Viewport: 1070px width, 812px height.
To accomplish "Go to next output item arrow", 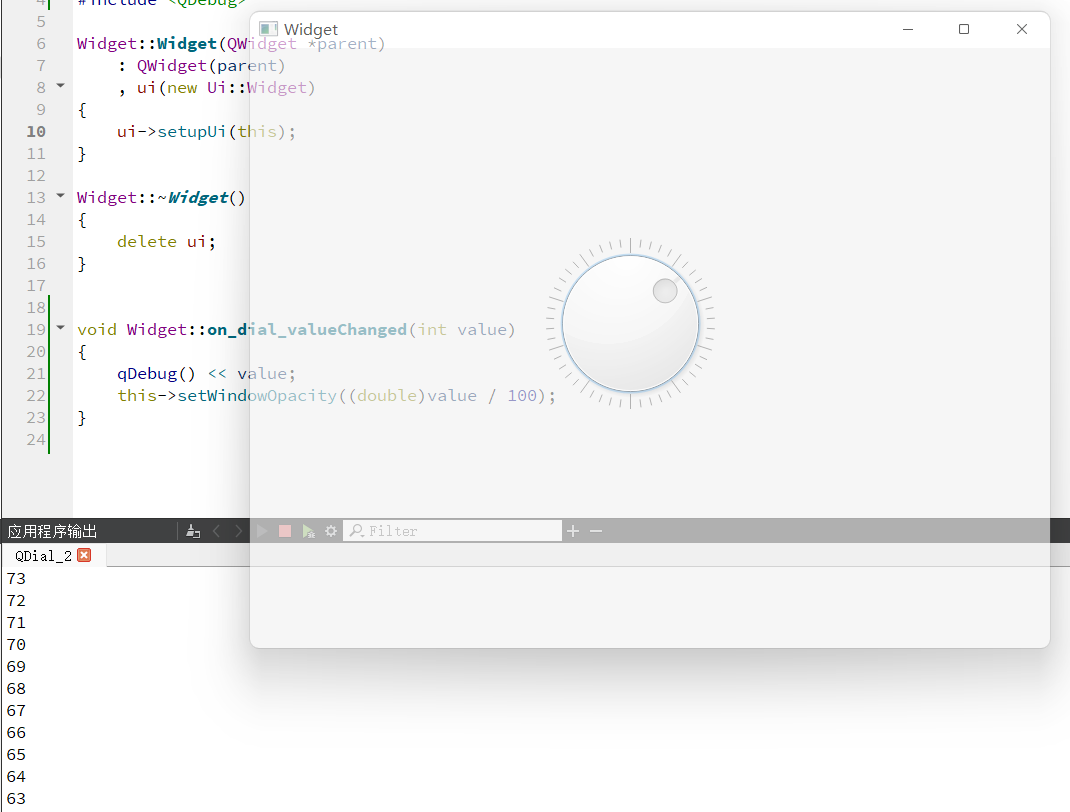I will point(238,531).
